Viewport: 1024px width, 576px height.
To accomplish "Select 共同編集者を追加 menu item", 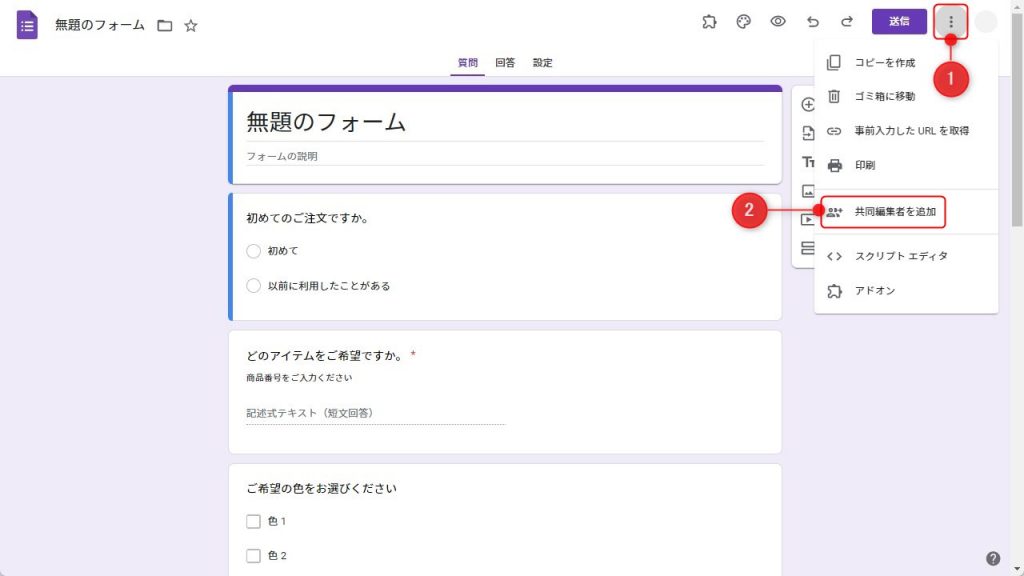I will [x=906, y=212].
